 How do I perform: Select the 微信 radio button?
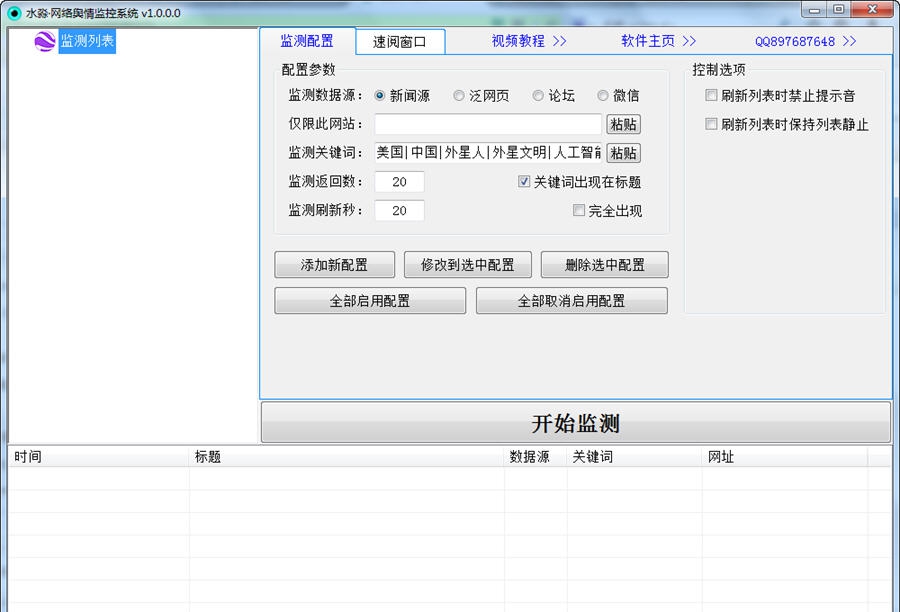point(603,96)
